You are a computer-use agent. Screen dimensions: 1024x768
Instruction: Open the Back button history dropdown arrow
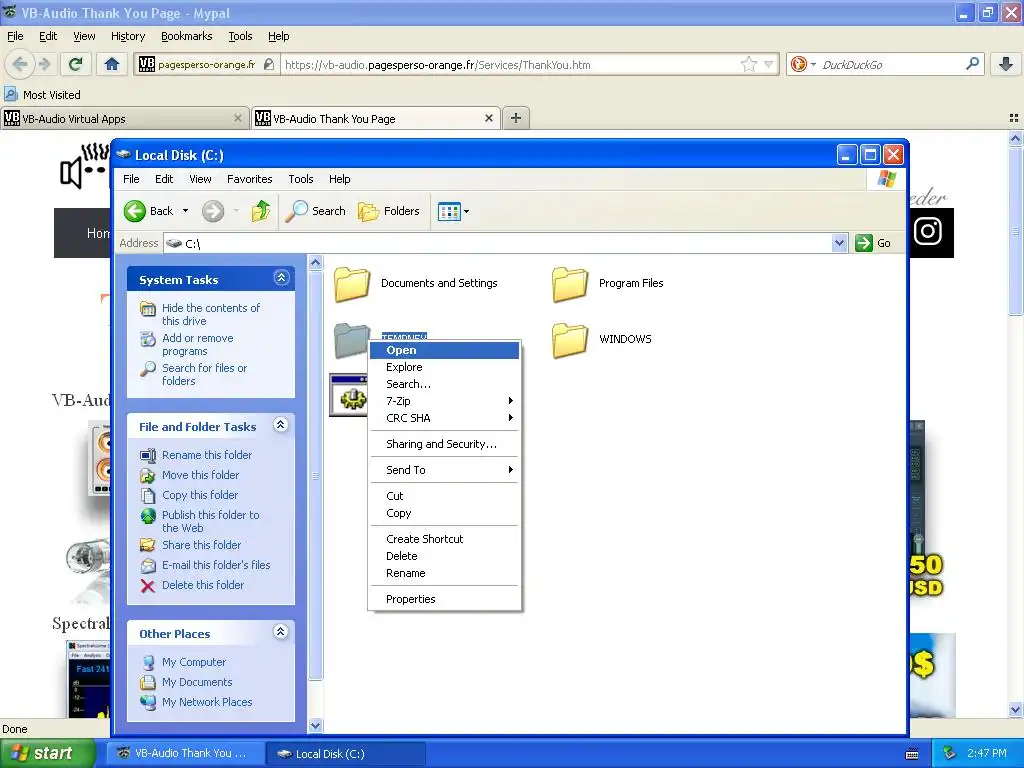185,211
